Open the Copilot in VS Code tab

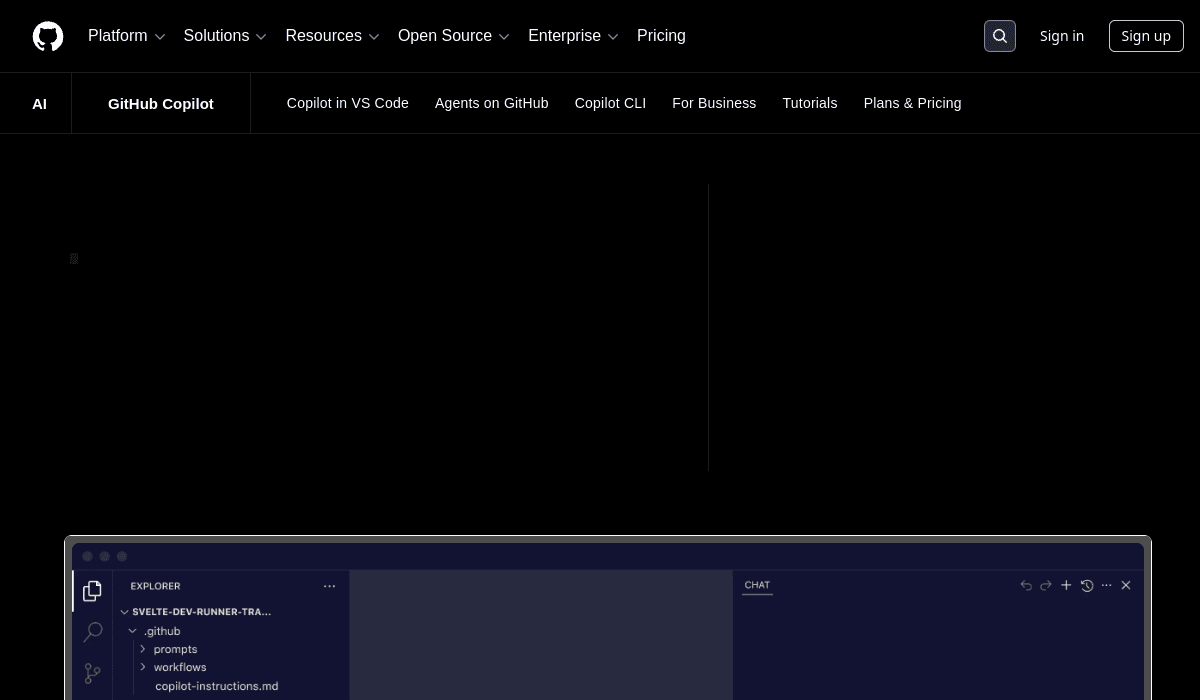[x=348, y=103]
